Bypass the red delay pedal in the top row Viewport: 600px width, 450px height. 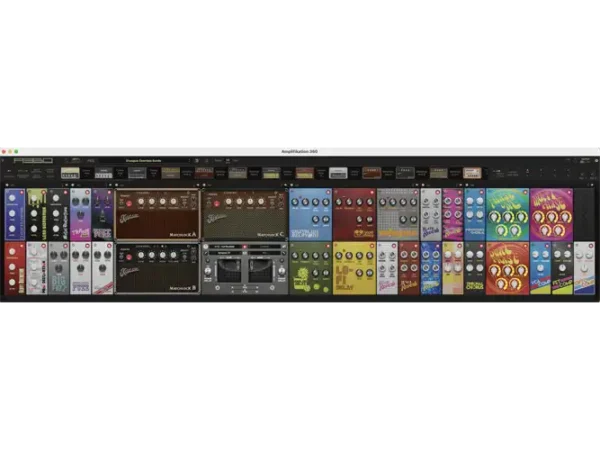(372, 192)
